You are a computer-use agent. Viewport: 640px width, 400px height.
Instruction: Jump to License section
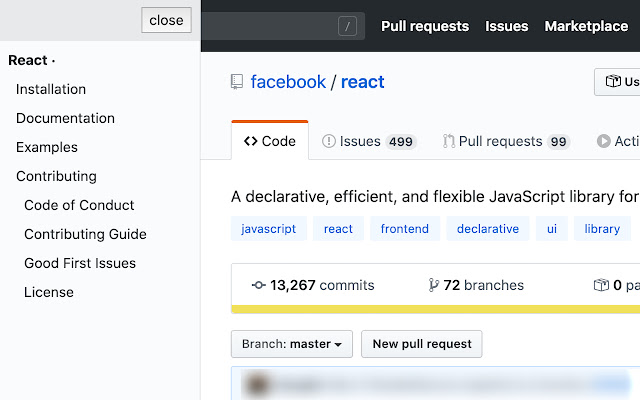point(49,292)
